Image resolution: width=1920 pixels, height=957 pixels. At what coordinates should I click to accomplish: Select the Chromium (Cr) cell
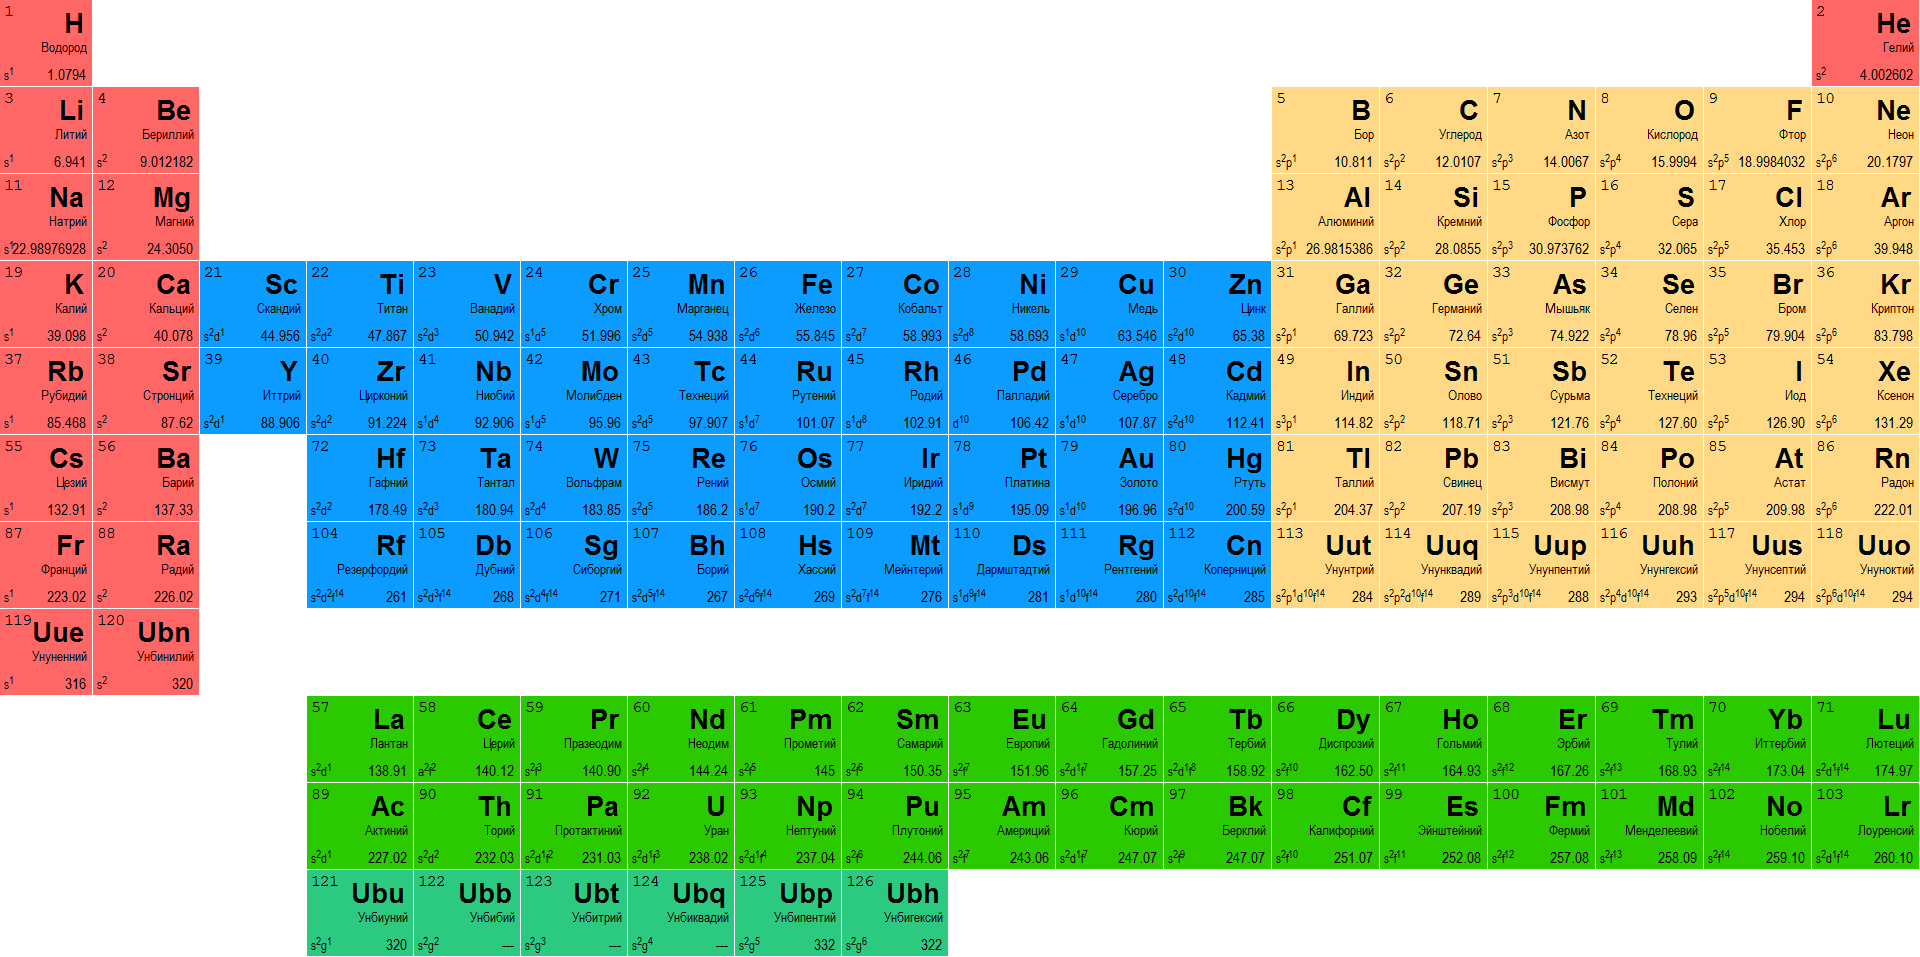[x=574, y=304]
